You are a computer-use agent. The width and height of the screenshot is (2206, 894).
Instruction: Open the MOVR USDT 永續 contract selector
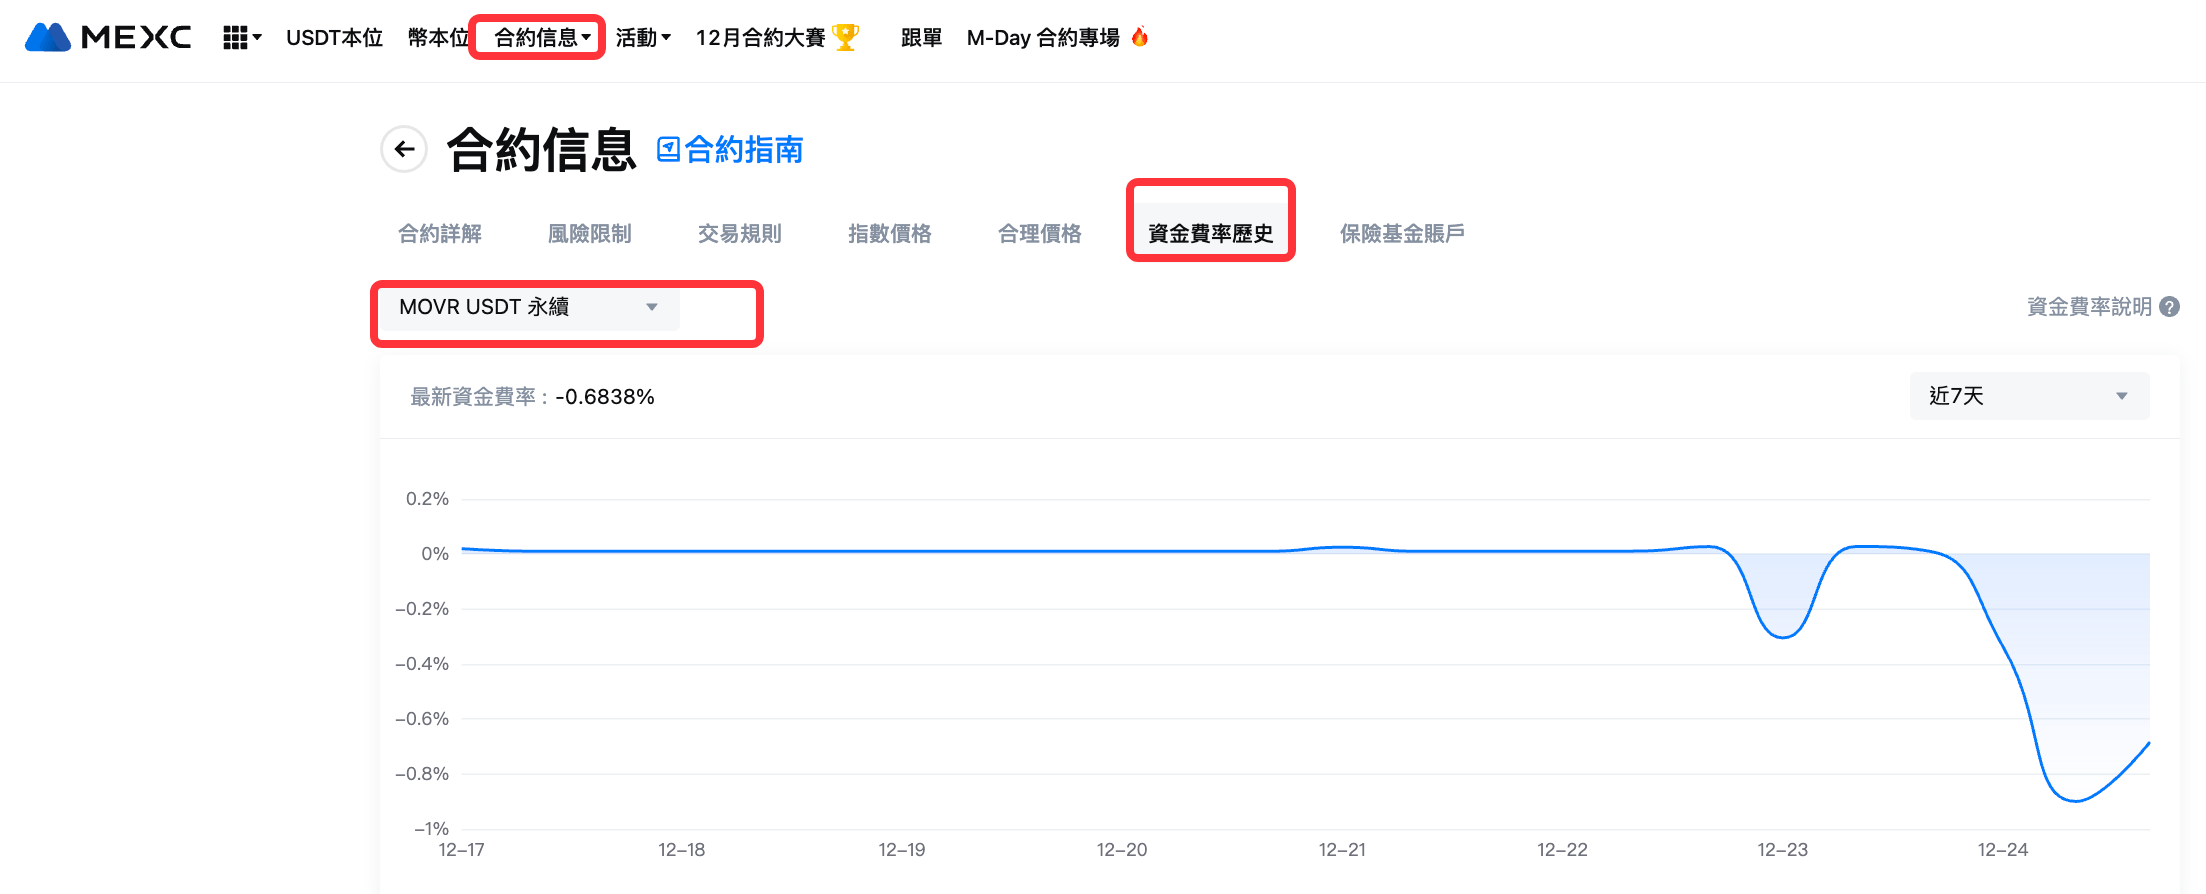pyautogui.click(x=529, y=307)
